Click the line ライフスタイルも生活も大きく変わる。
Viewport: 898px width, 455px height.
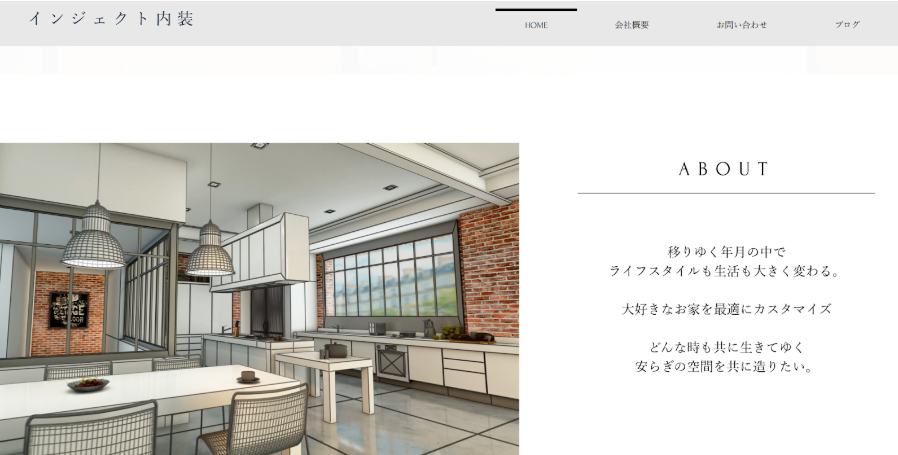[726, 271]
